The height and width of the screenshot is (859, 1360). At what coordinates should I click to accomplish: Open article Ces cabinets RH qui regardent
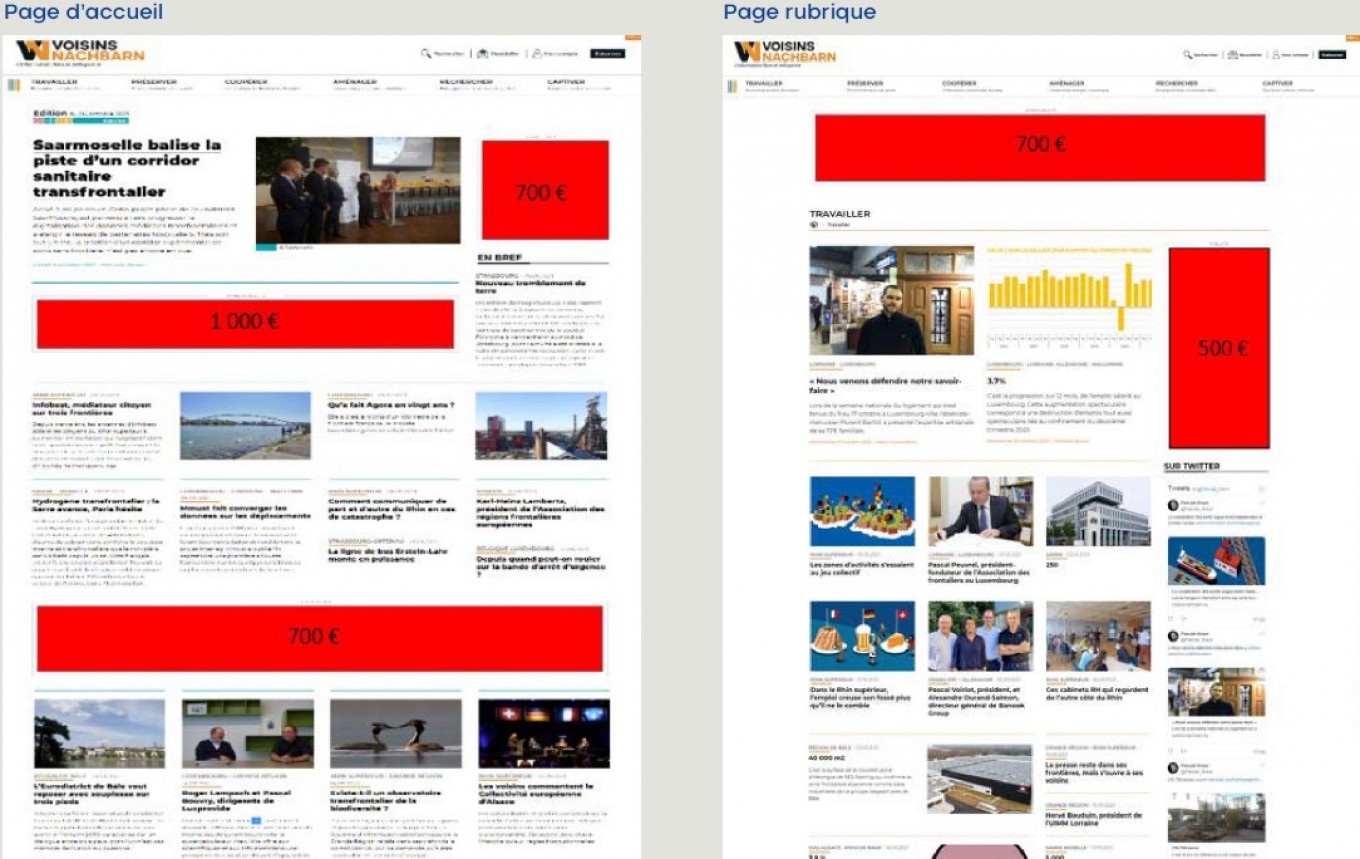(1097, 693)
